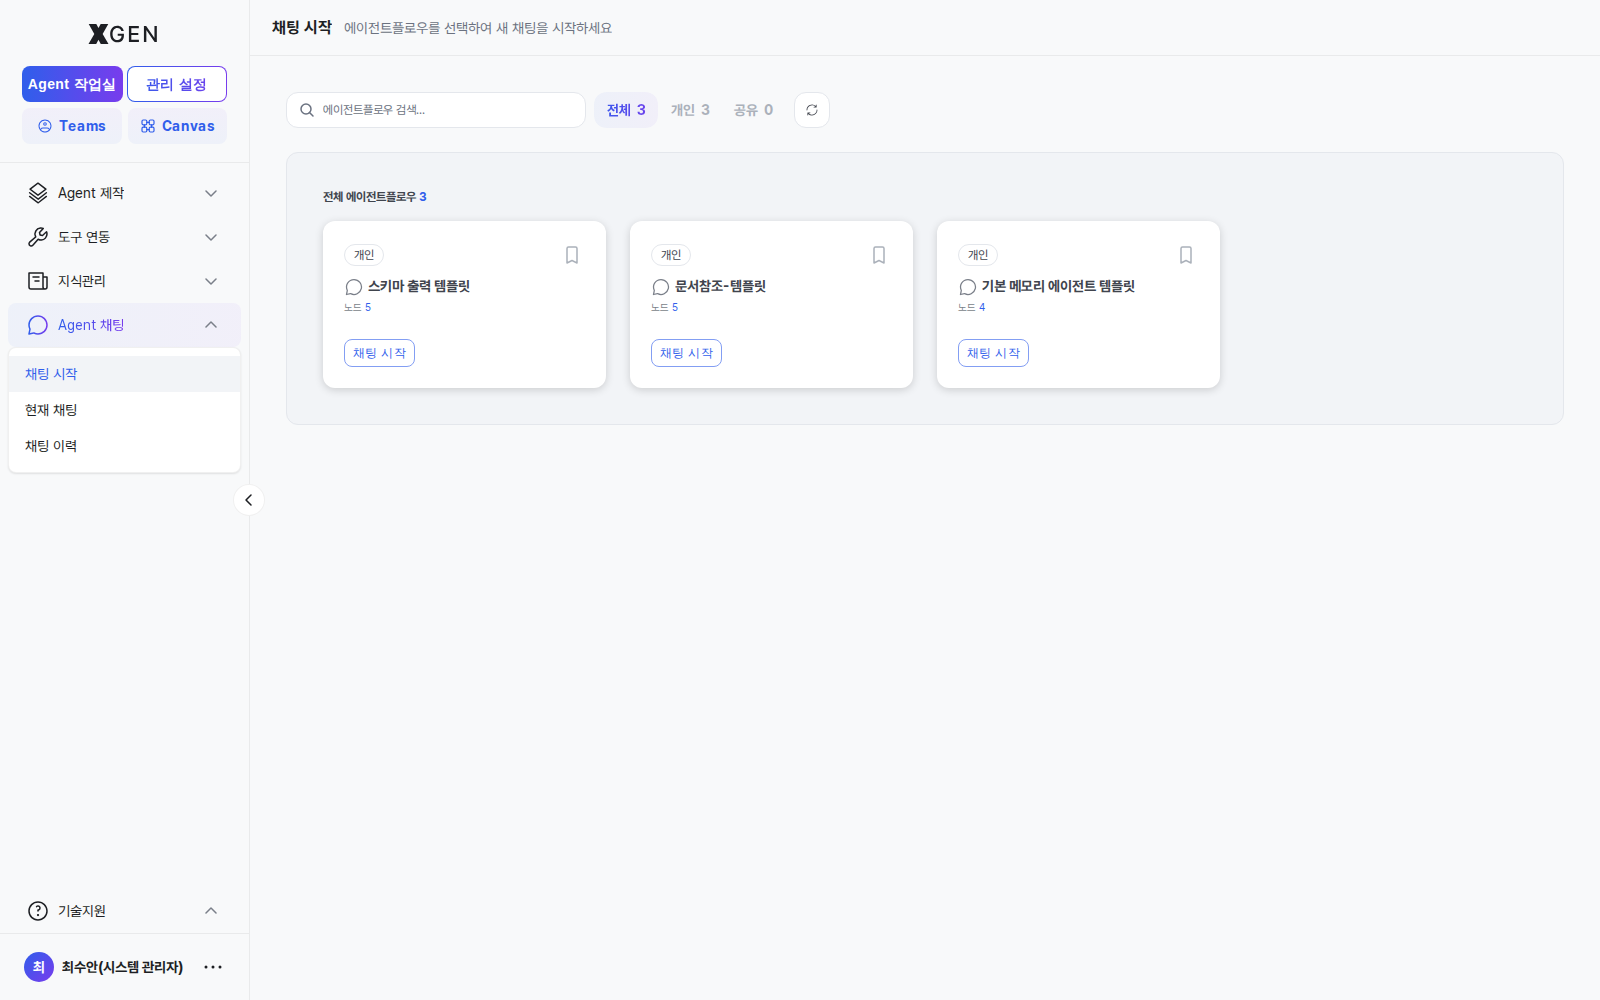Image resolution: width=1600 pixels, height=1000 pixels.
Task: Switch to the 공유 0 filter tab
Action: tap(753, 110)
